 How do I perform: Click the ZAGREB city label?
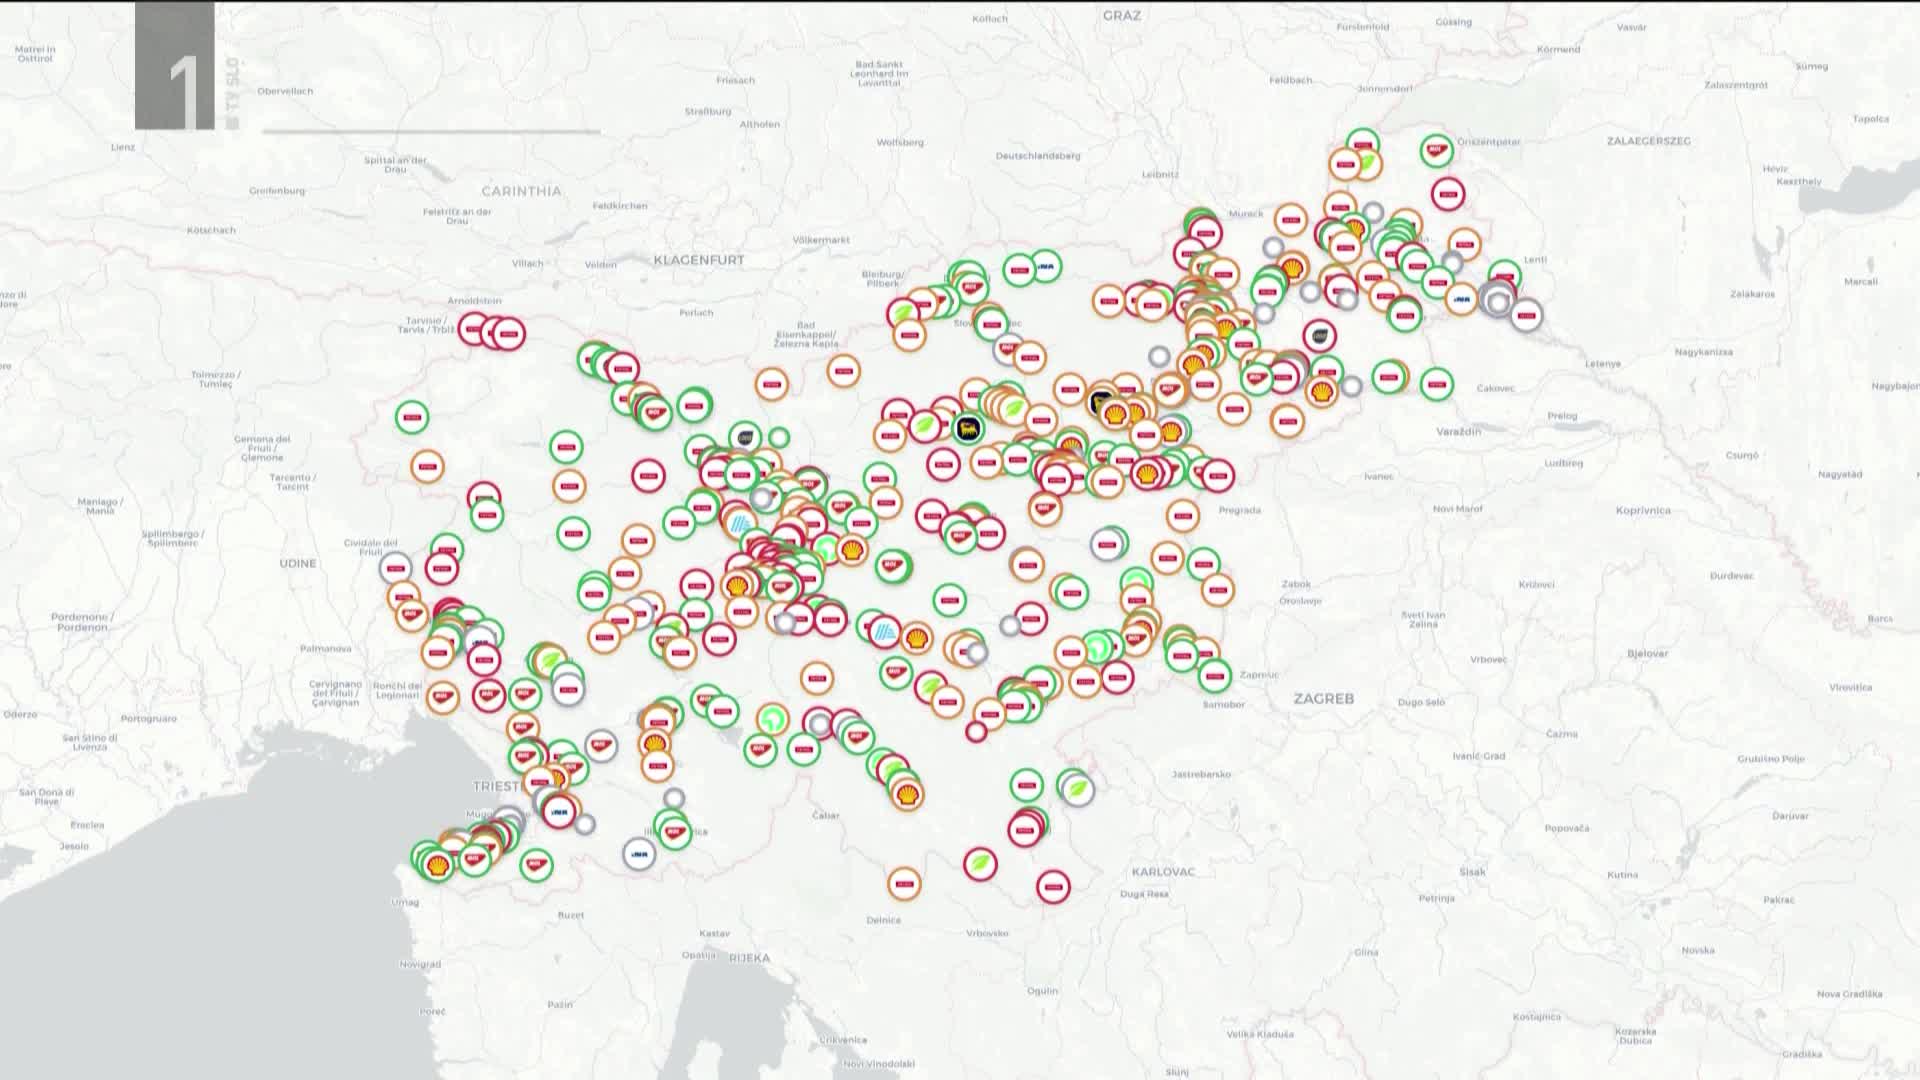pos(1323,699)
